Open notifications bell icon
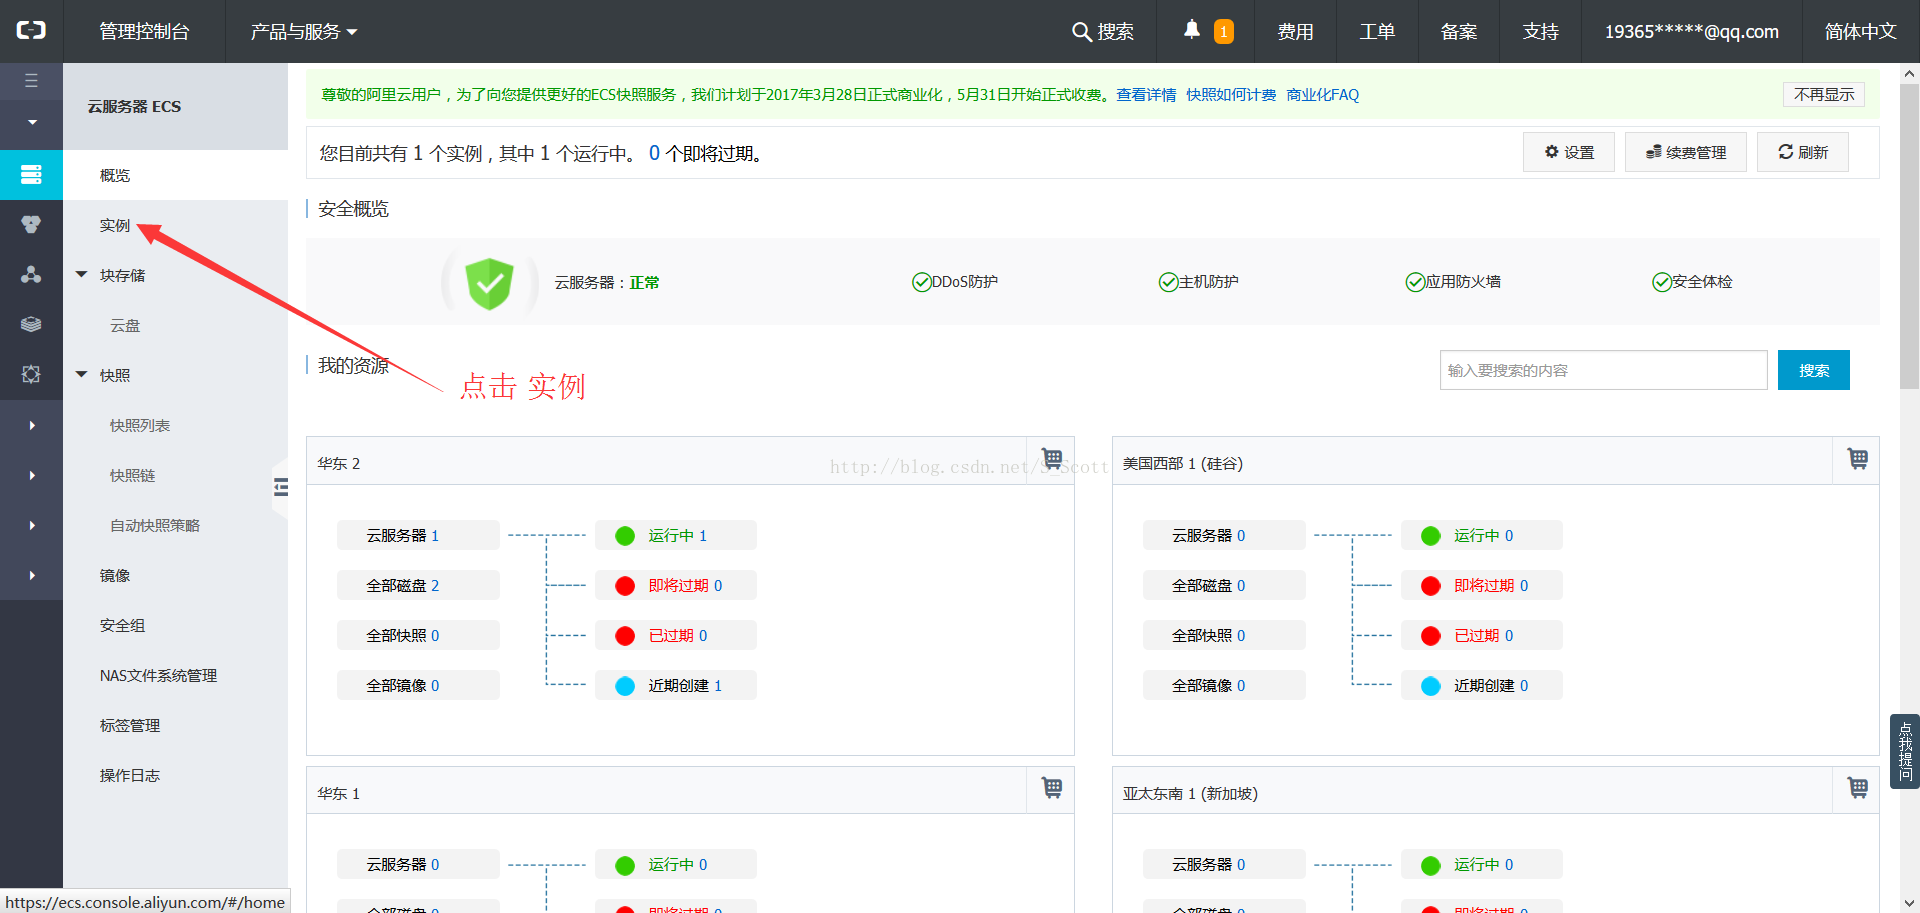Viewport: 1920px width, 913px height. pyautogui.click(x=1191, y=30)
